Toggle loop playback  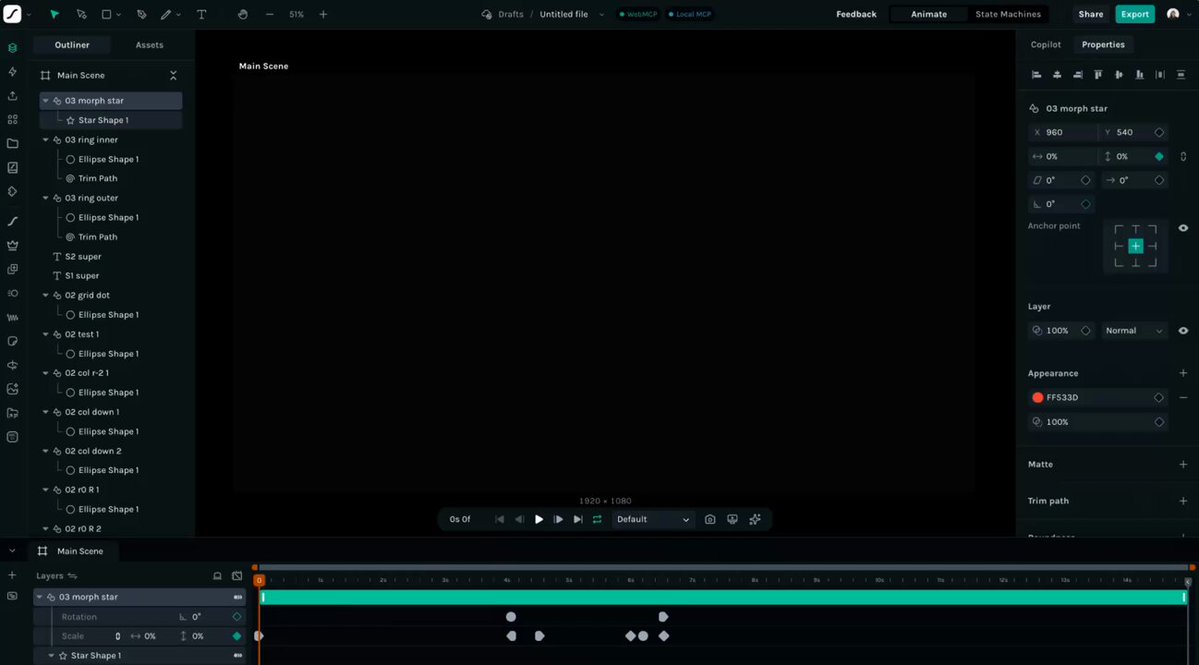597,519
